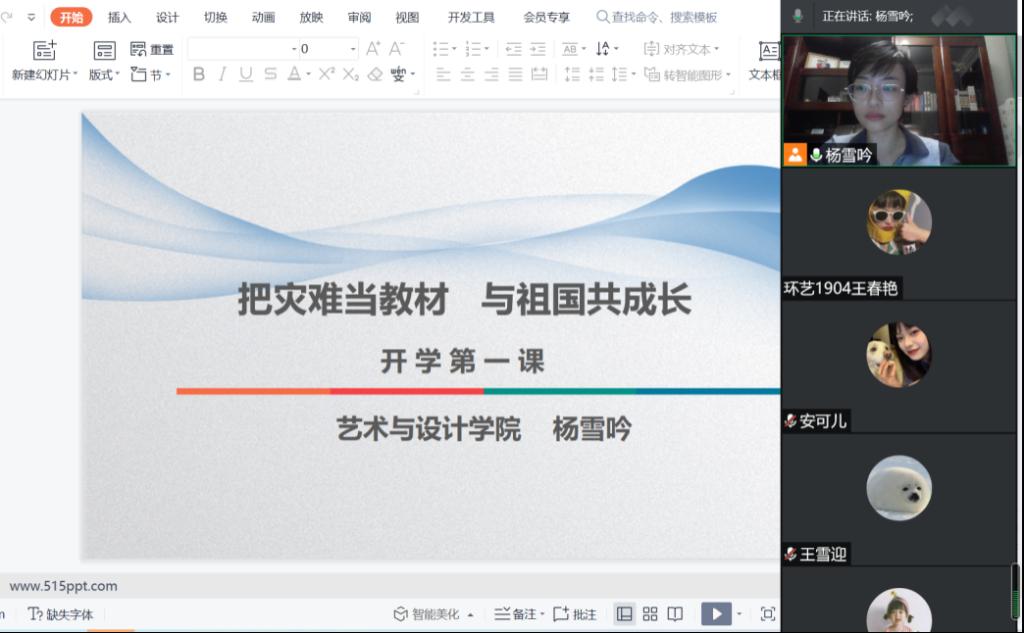Start slideshow with the play button
Image resolution: width=1024 pixels, height=633 pixels.
pyautogui.click(x=715, y=614)
